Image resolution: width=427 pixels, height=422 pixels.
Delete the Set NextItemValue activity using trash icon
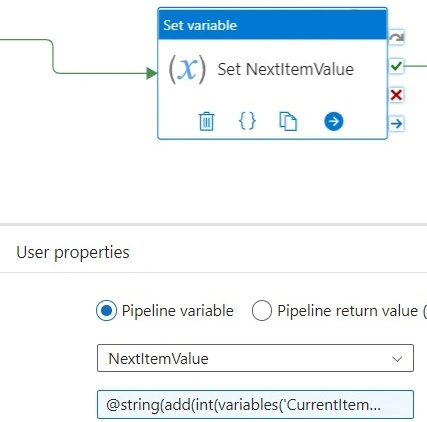(206, 121)
